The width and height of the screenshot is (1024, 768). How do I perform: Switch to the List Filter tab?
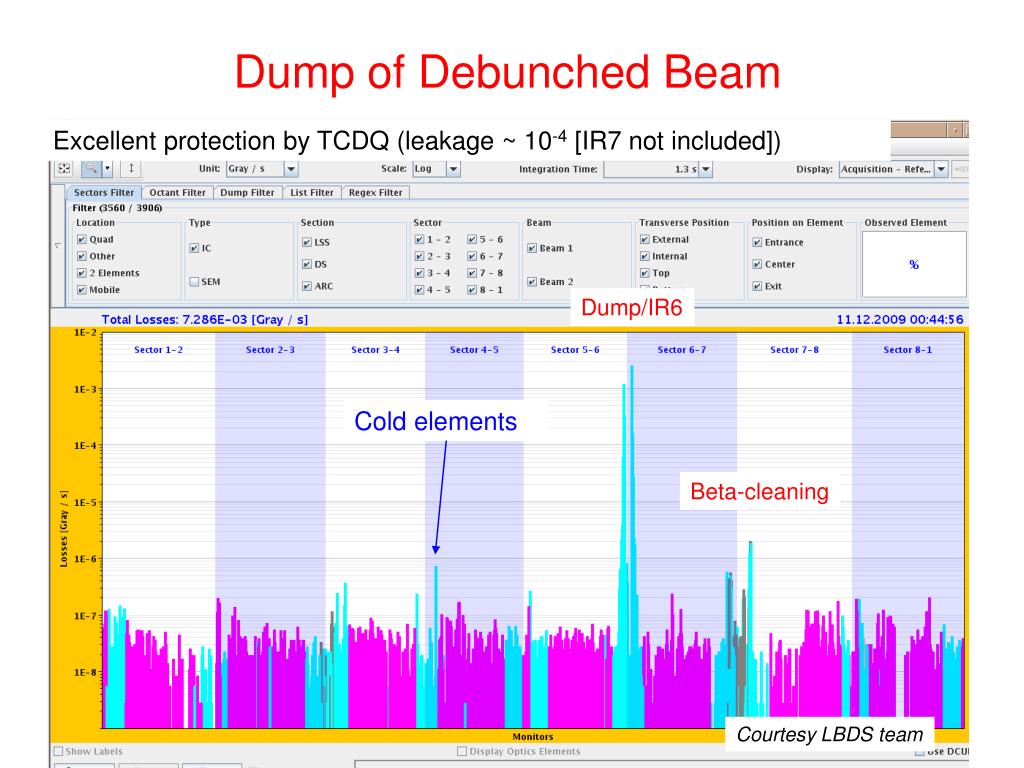tap(312, 192)
